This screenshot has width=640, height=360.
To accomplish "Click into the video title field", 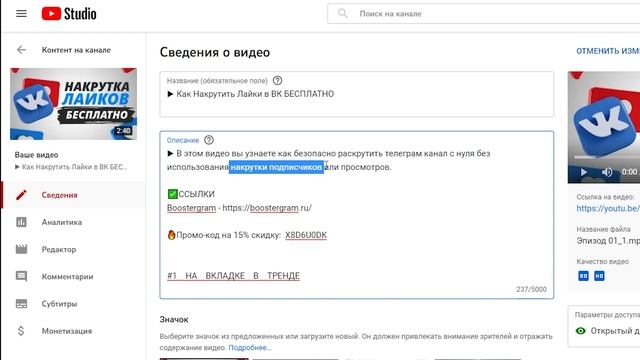I will (357, 94).
